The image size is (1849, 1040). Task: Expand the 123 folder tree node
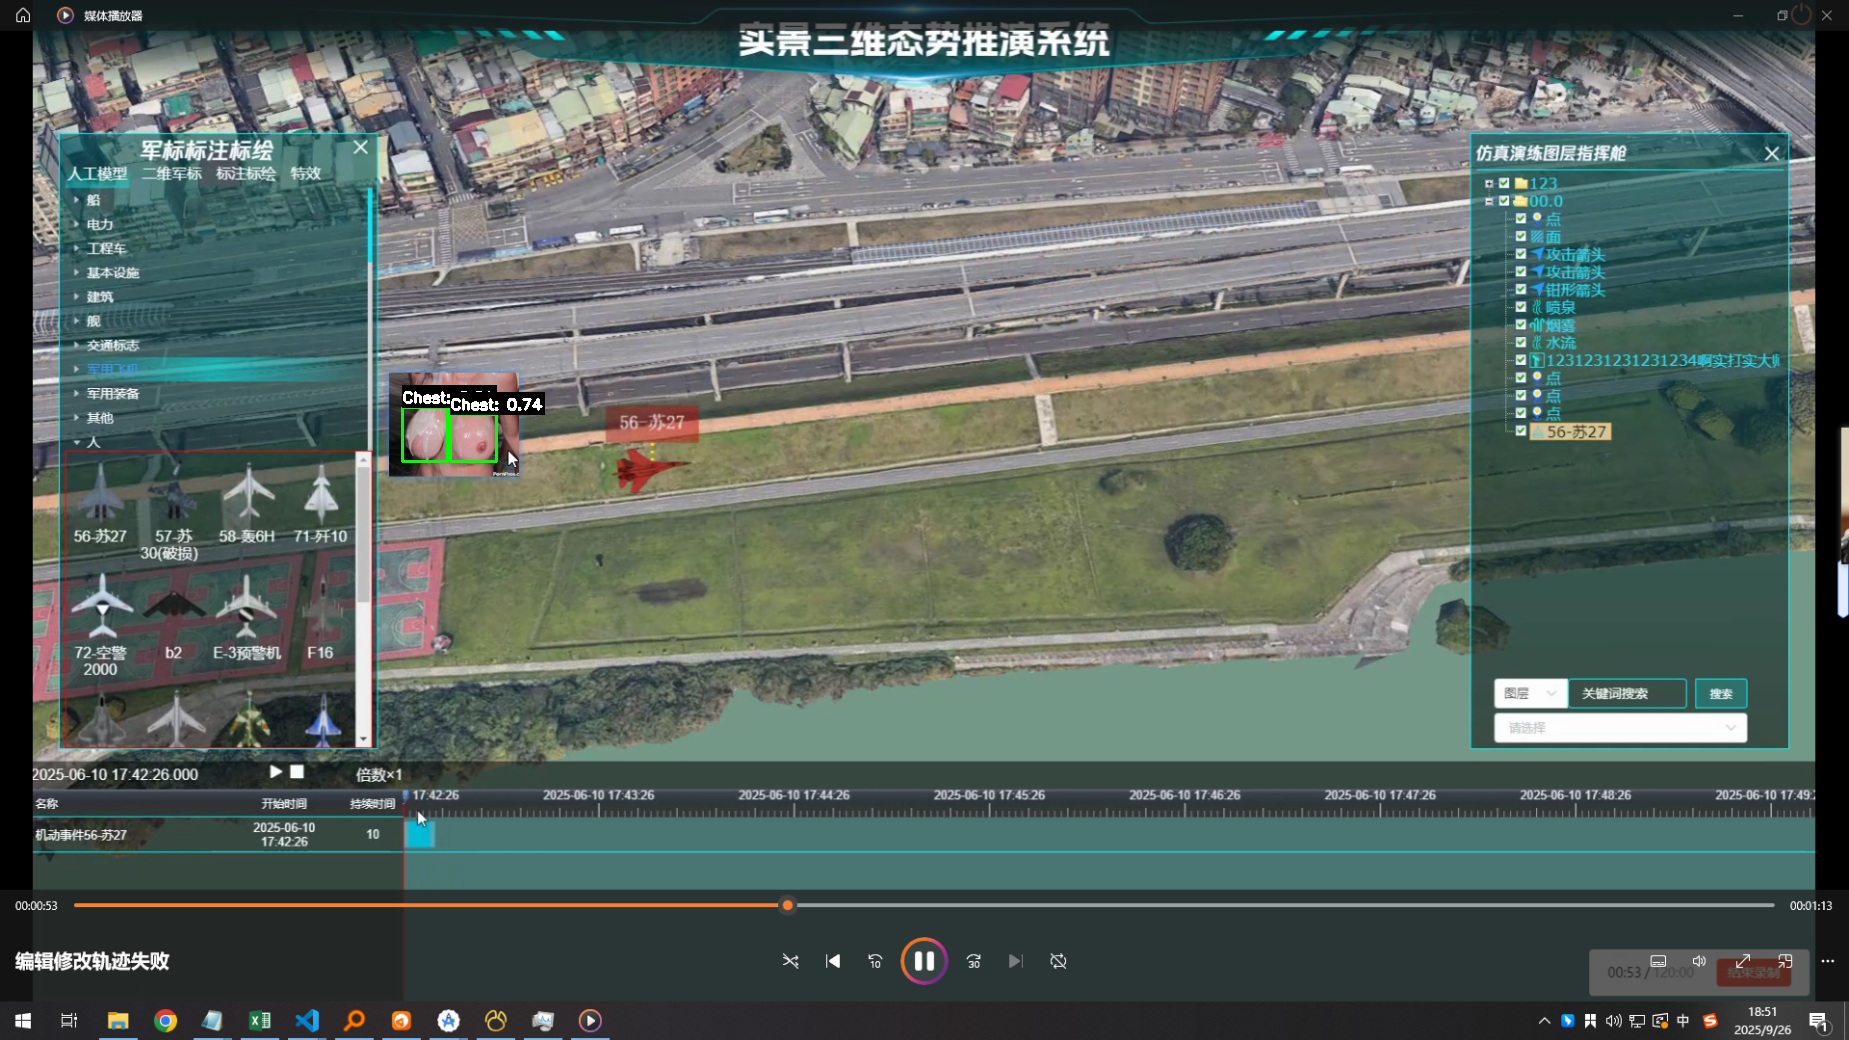tap(1489, 183)
